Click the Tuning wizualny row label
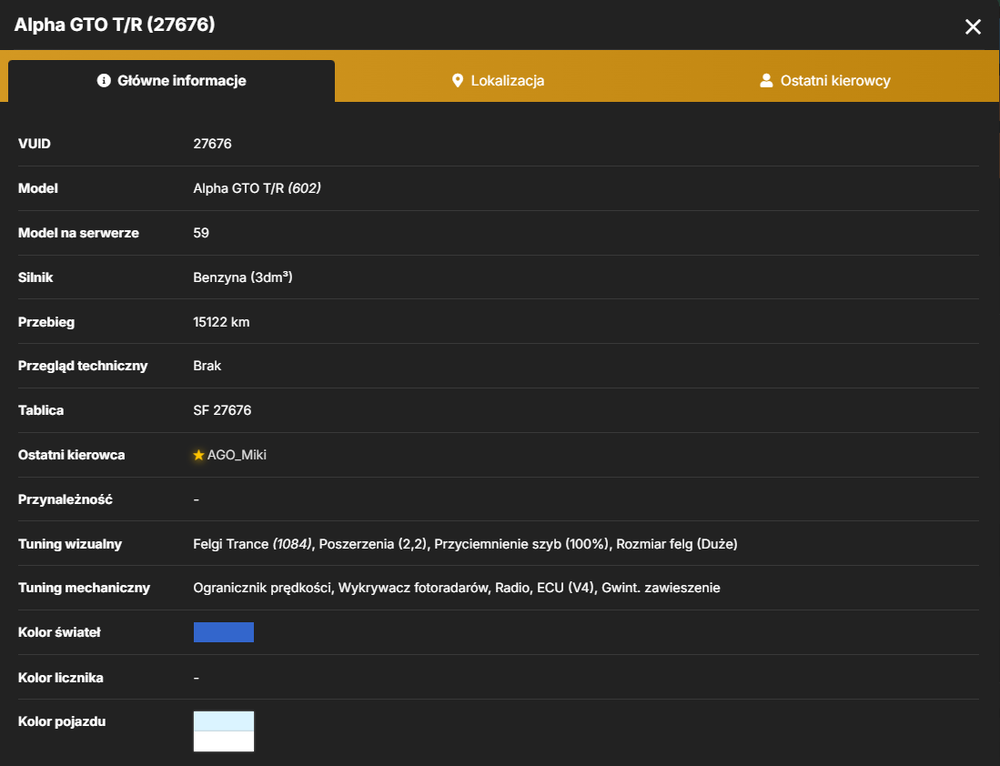Viewport: 1000px width, 766px height. click(70, 544)
